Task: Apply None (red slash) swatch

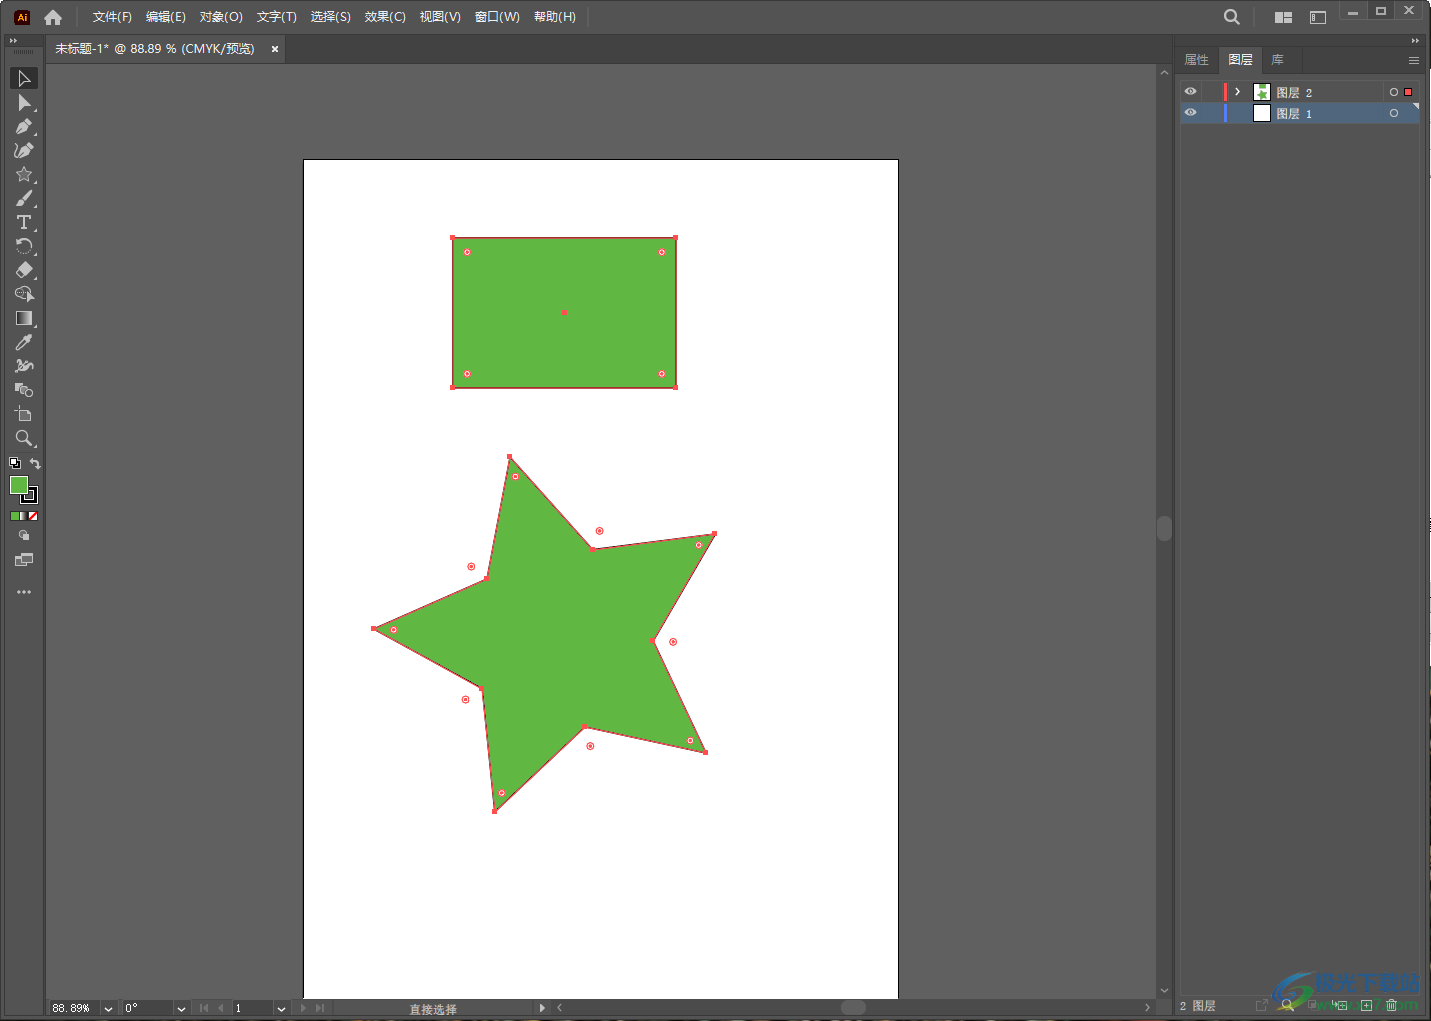Action: tap(33, 516)
